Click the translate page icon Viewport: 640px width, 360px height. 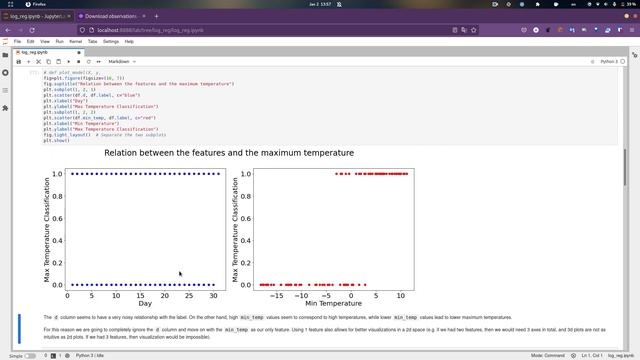pos(464,30)
